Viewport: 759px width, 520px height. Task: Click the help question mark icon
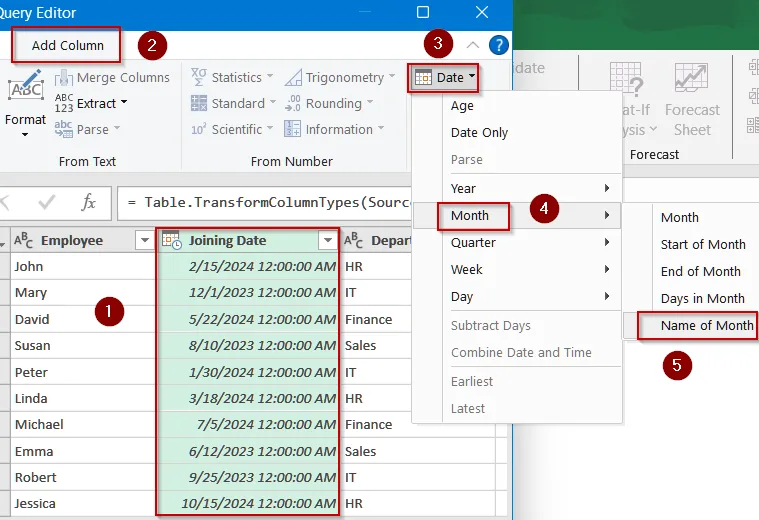coord(499,45)
